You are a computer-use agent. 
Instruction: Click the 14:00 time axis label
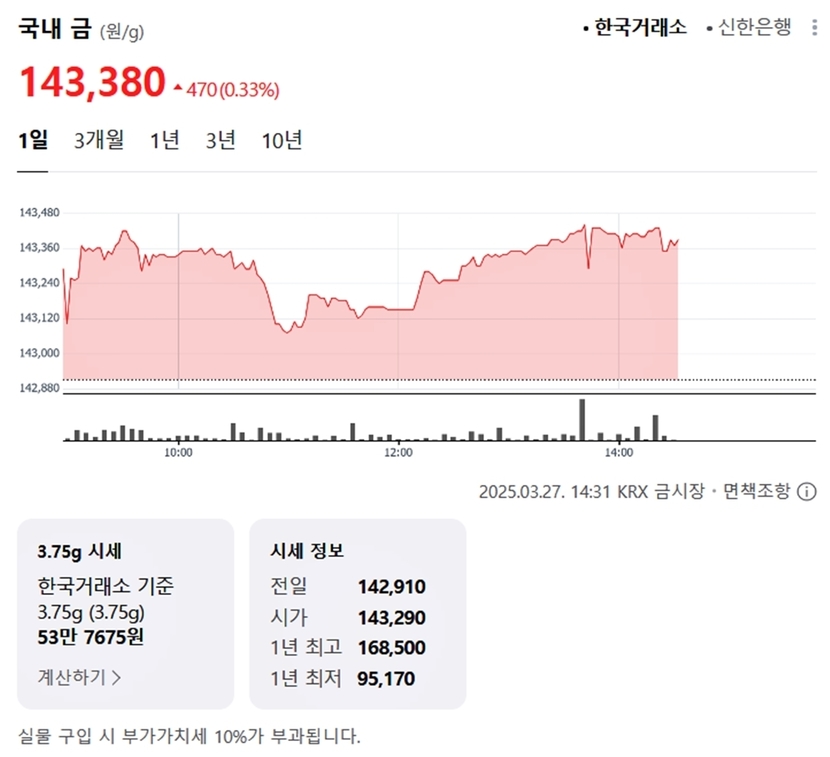(619, 453)
